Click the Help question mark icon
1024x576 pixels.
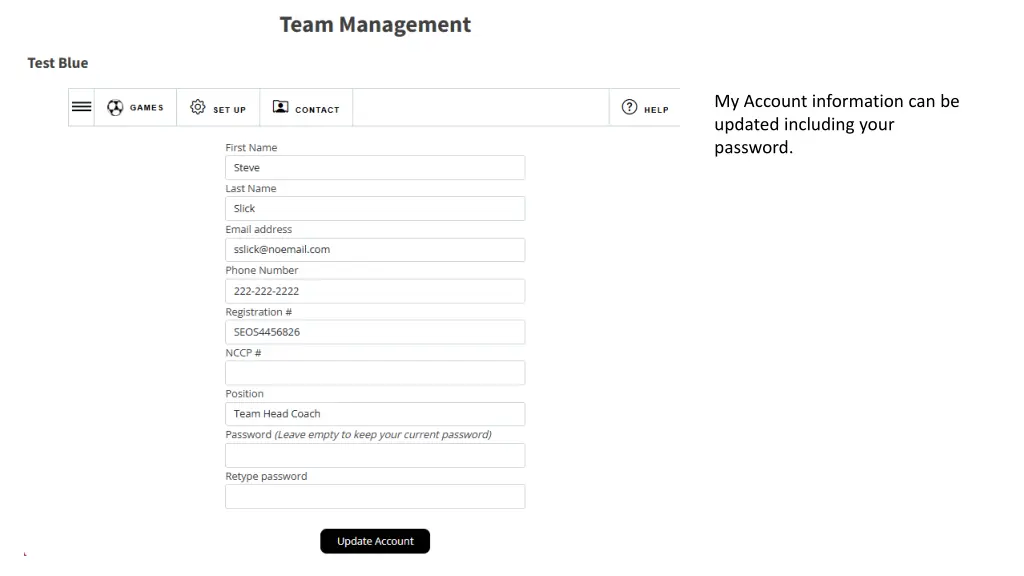pos(629,107)
